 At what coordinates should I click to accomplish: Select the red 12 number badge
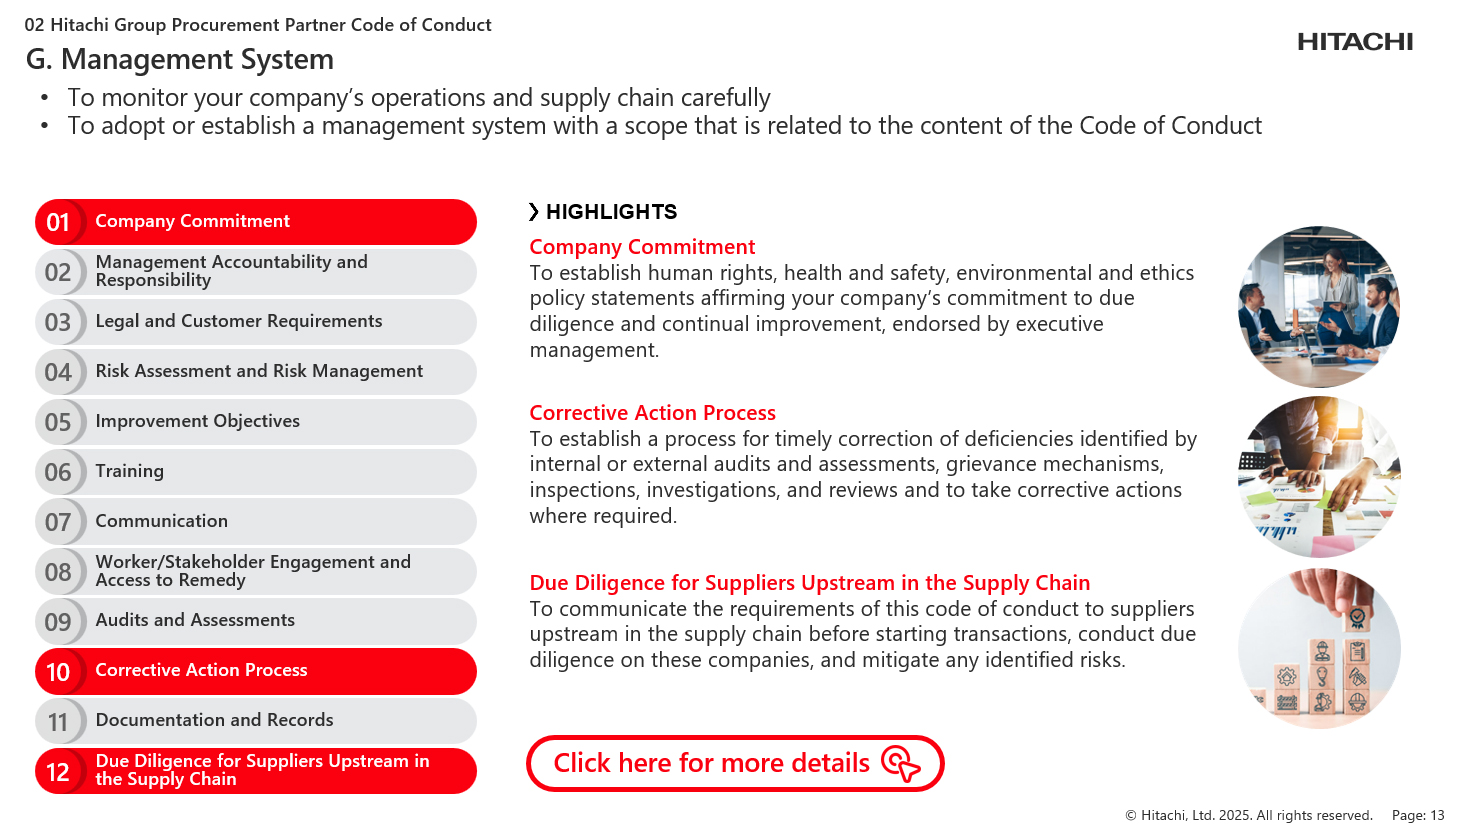click(58, 771)
